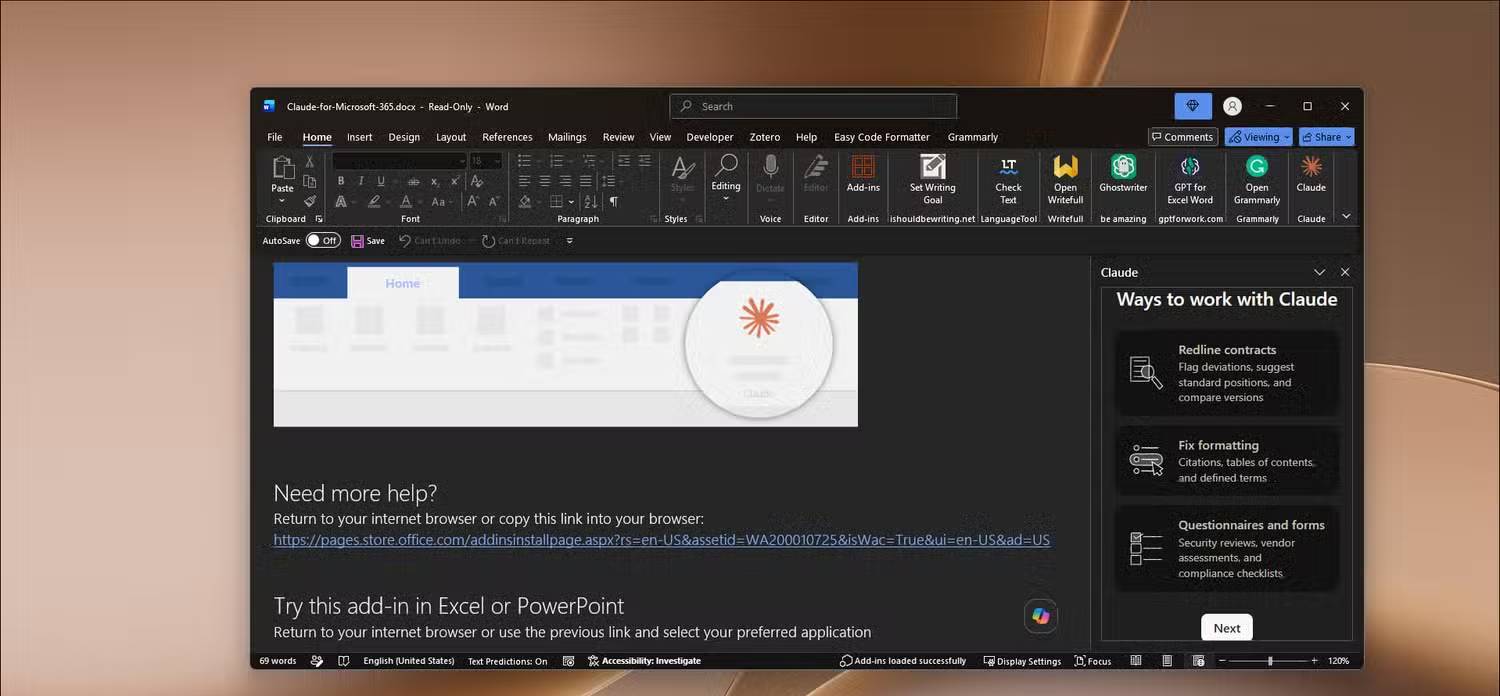Open Customize Quick Access Toolbar dropdown
This screenshot has height=696, width=1500.
point(570,241)
